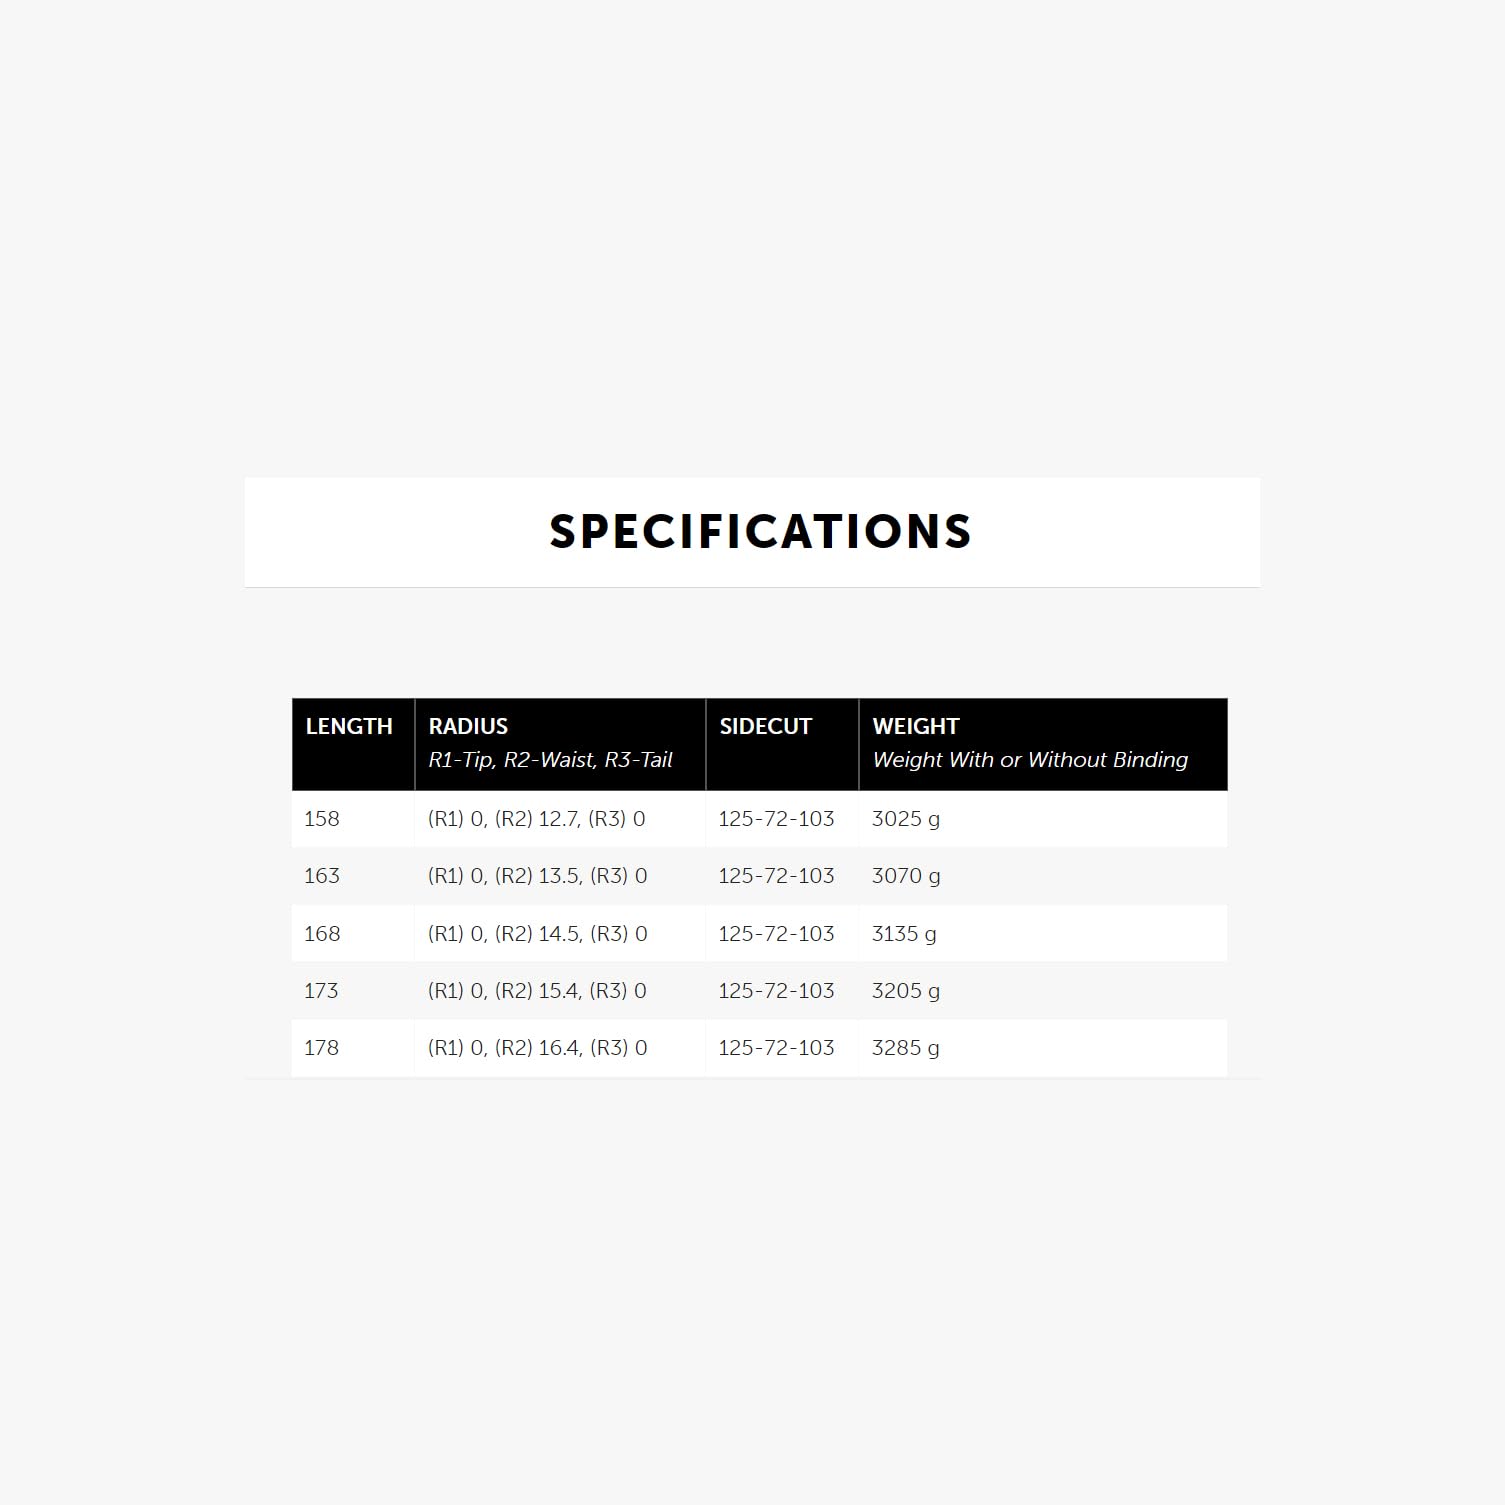The width and height of the screenshot is (1505, 1505).
Task: Click the sidecut value in the 168 row
Action: click(776, 934)
